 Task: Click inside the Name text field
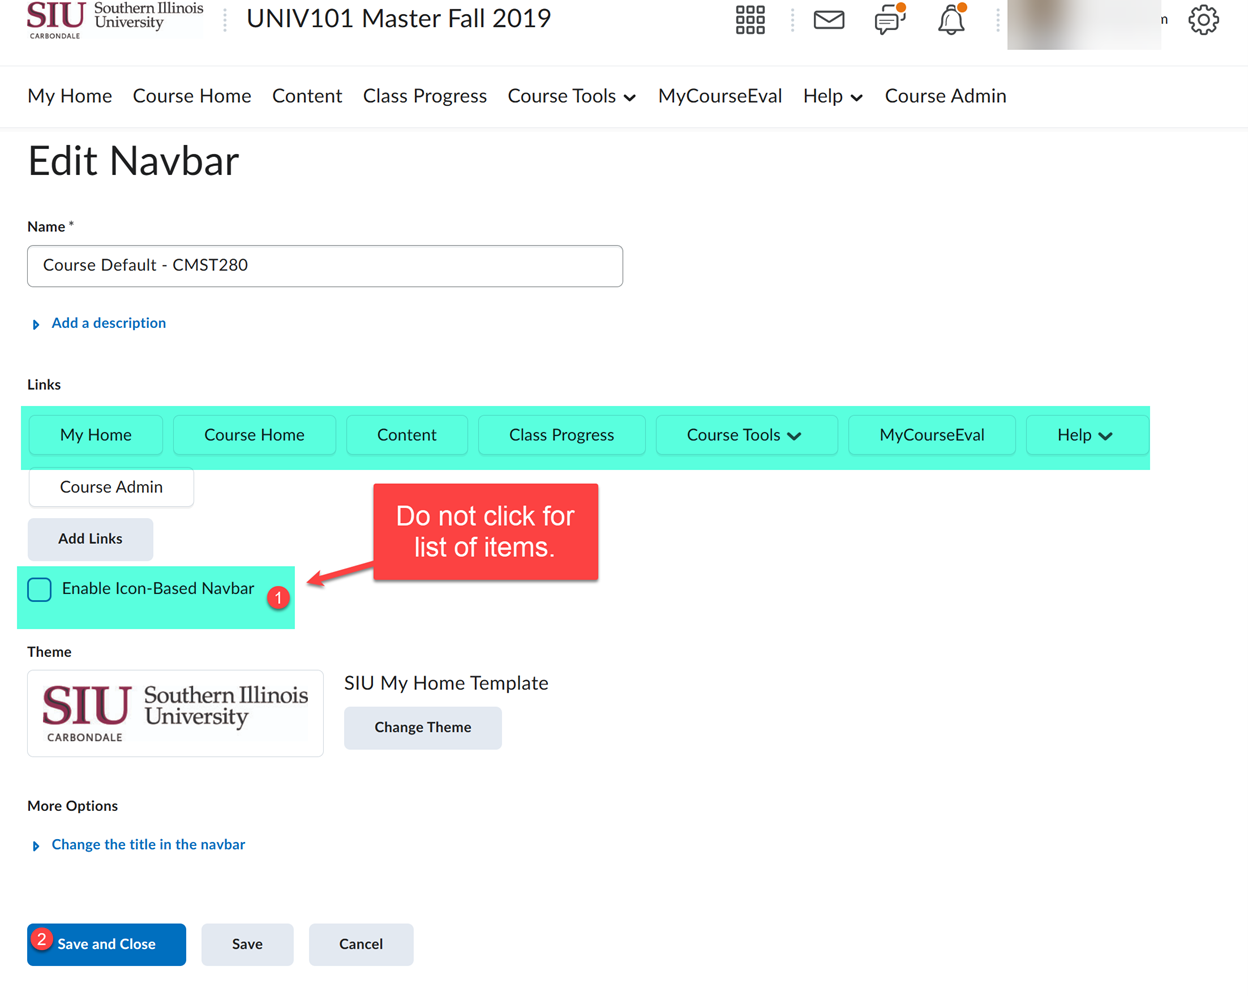point(325,266)
